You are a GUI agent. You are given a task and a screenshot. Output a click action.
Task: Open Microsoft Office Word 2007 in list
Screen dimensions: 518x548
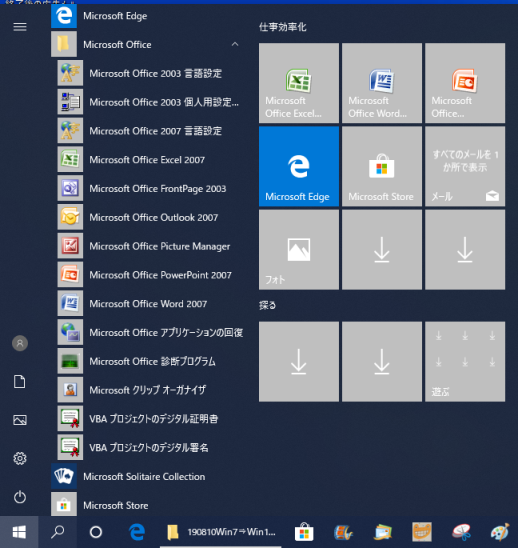pyautogui.click(x=150, y=304)
